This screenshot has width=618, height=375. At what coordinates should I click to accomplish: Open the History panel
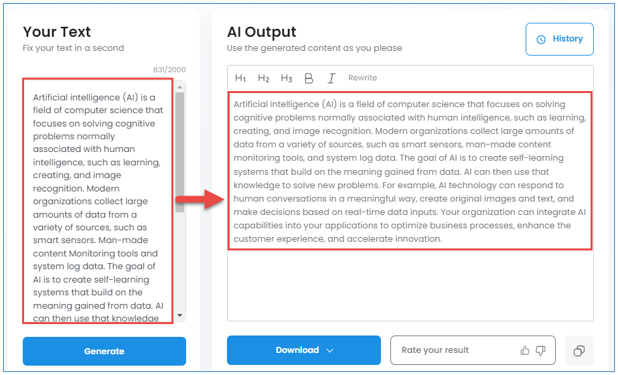click(x=559, y=39)
